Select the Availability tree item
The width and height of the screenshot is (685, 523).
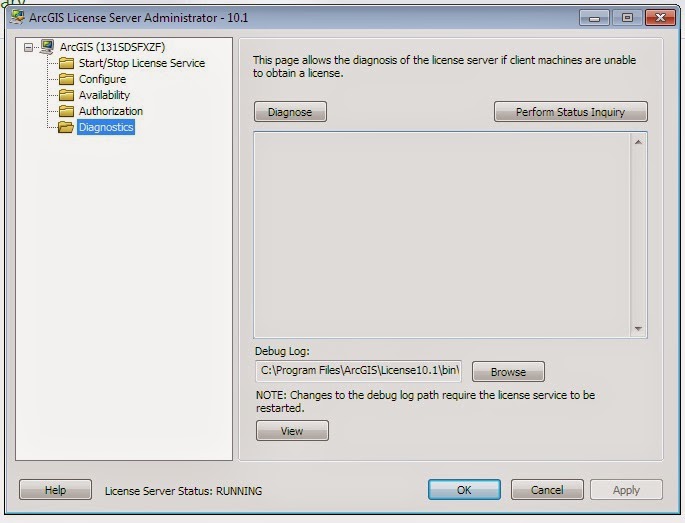click(x=104, y=95)
